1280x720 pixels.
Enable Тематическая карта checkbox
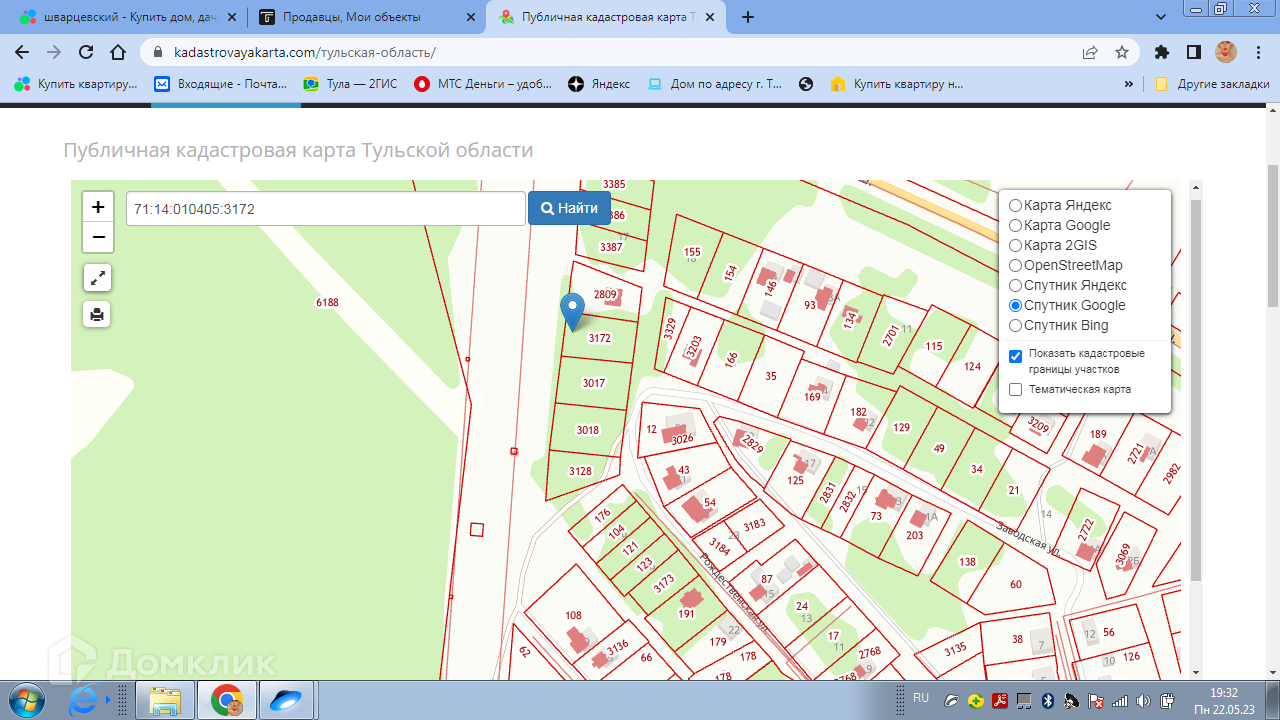click(x=1016, y=390)
